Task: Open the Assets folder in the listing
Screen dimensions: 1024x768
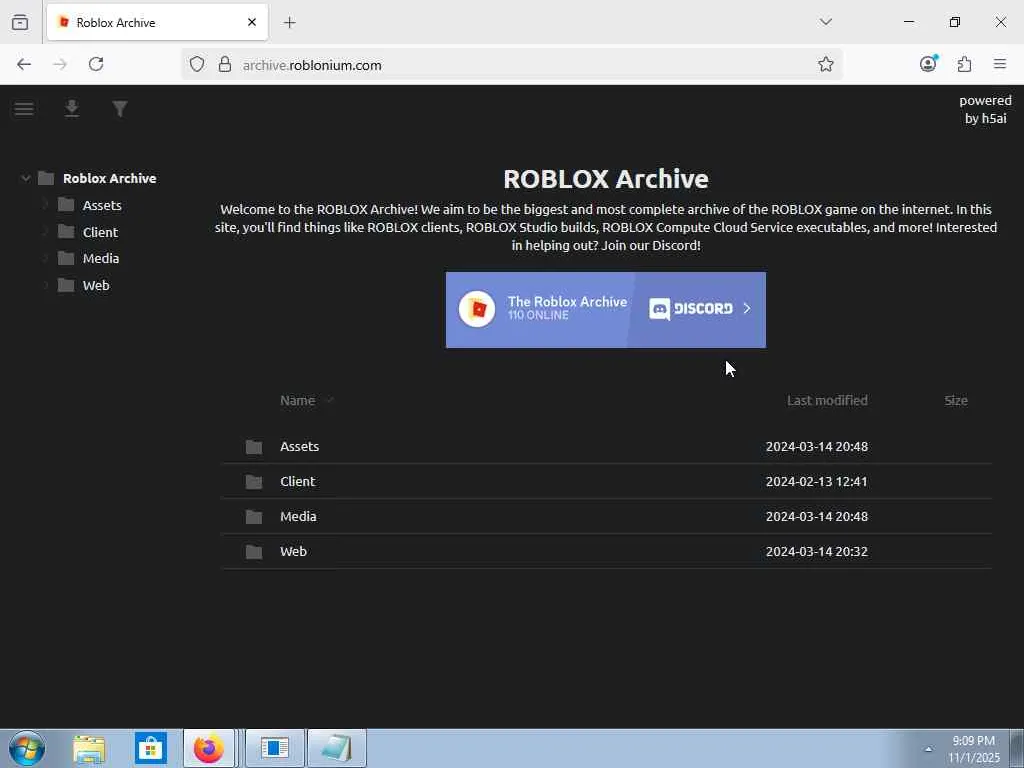Action: point(299,446)
